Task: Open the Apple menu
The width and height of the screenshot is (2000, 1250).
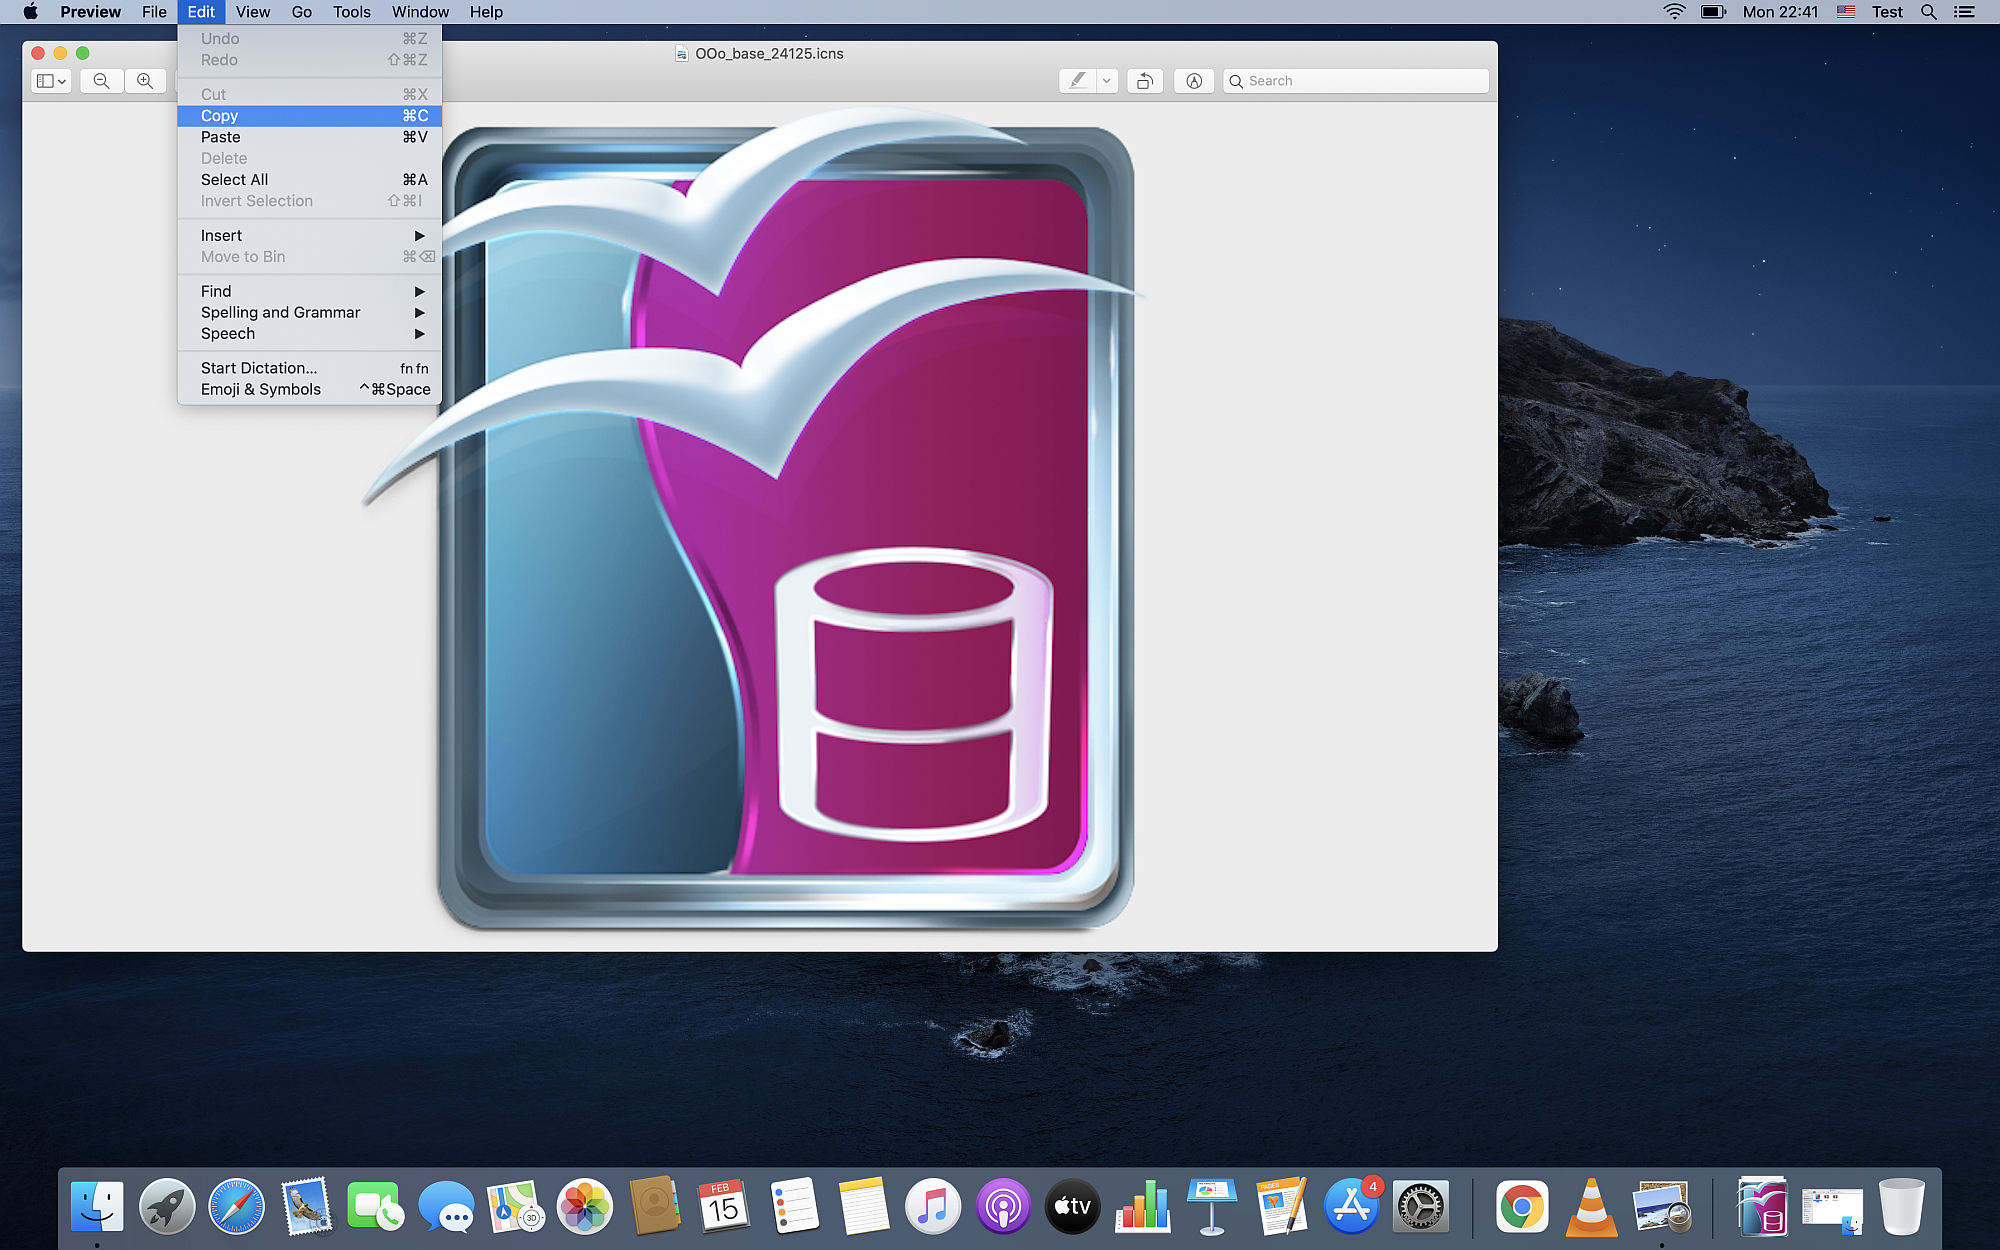Action: [30, 12]
